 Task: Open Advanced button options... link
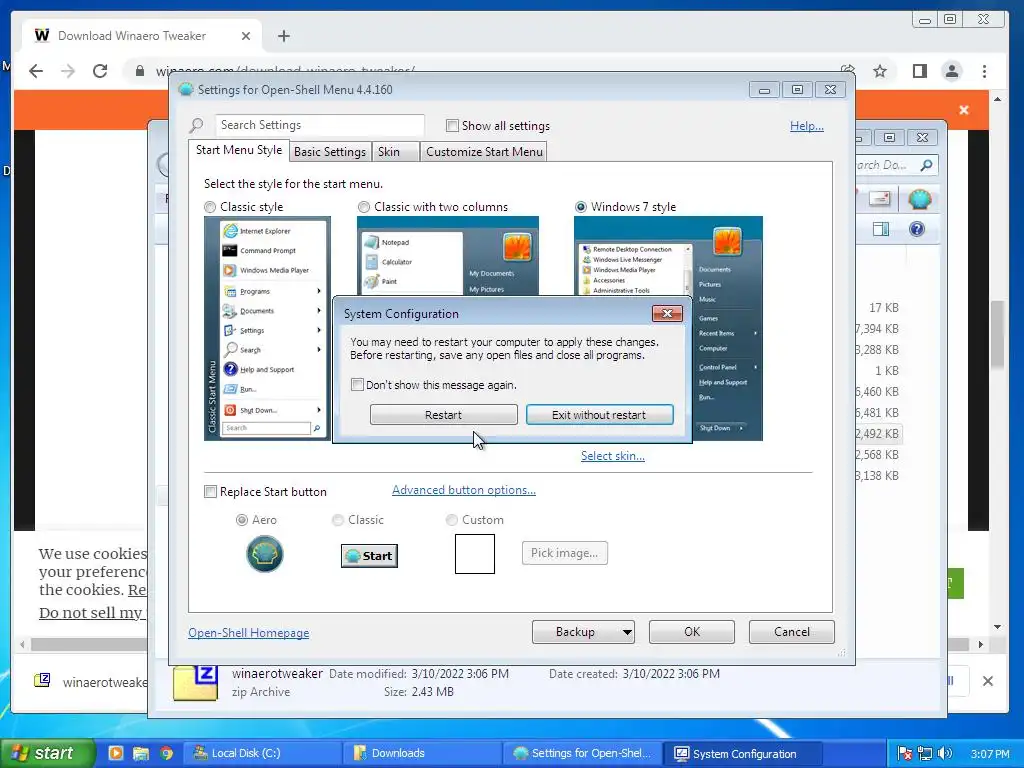tap(464, 490)
